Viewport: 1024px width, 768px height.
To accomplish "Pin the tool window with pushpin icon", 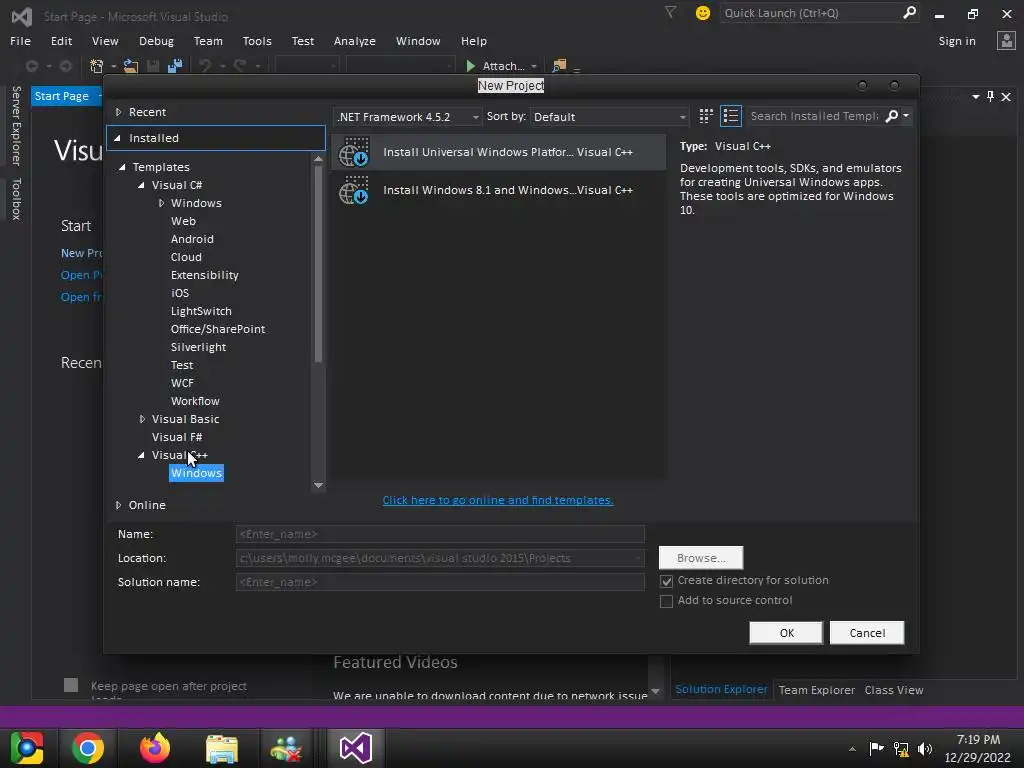I will pos(991,97).
